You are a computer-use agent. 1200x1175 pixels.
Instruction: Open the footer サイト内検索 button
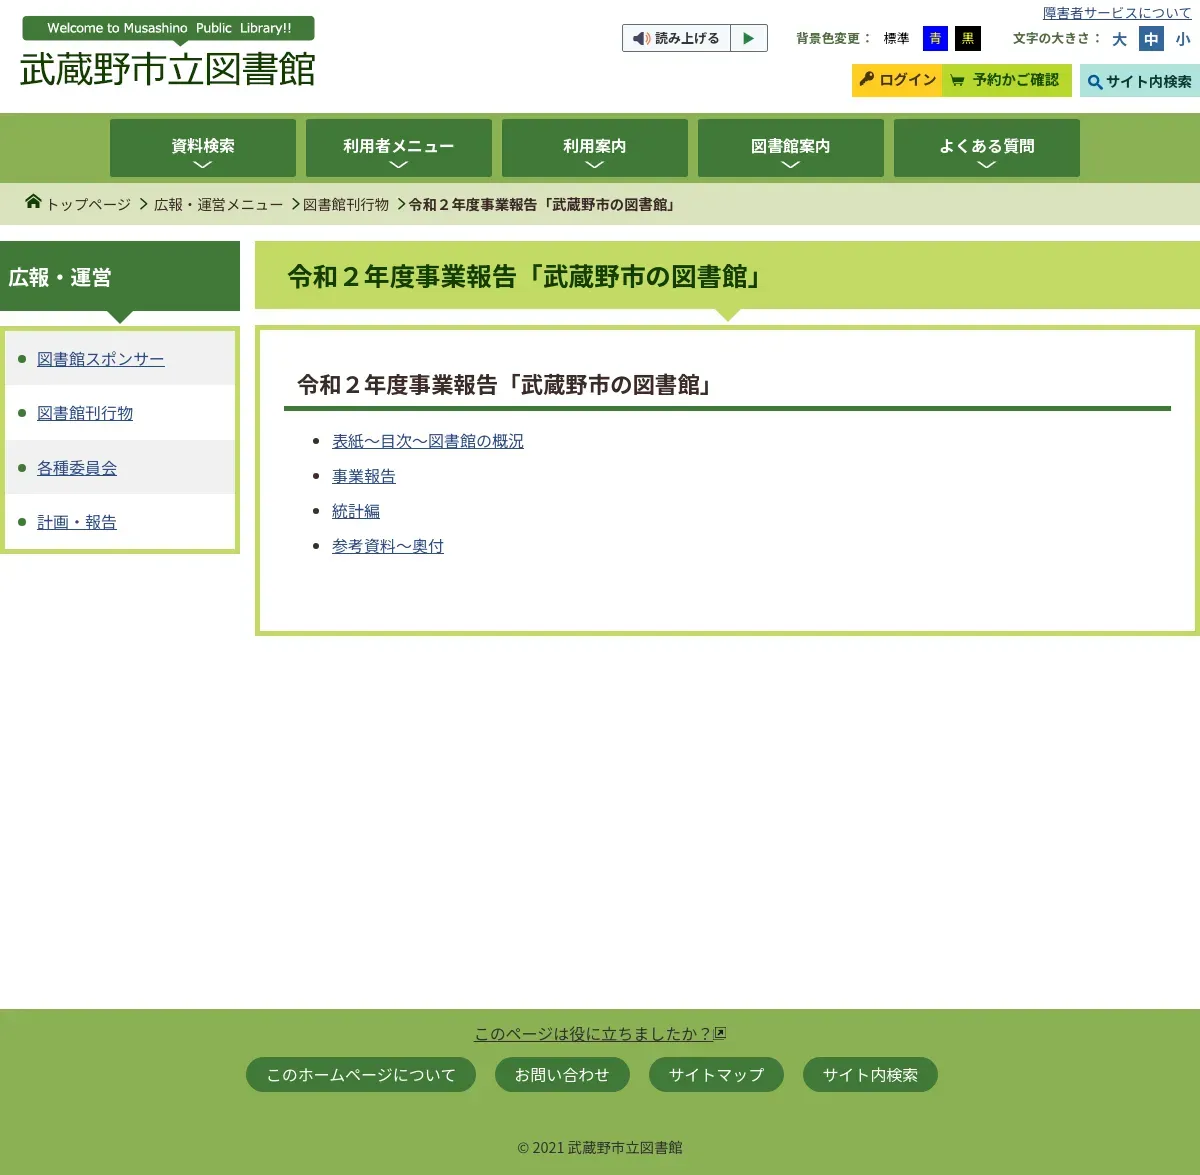click(x=870, y=1075)
